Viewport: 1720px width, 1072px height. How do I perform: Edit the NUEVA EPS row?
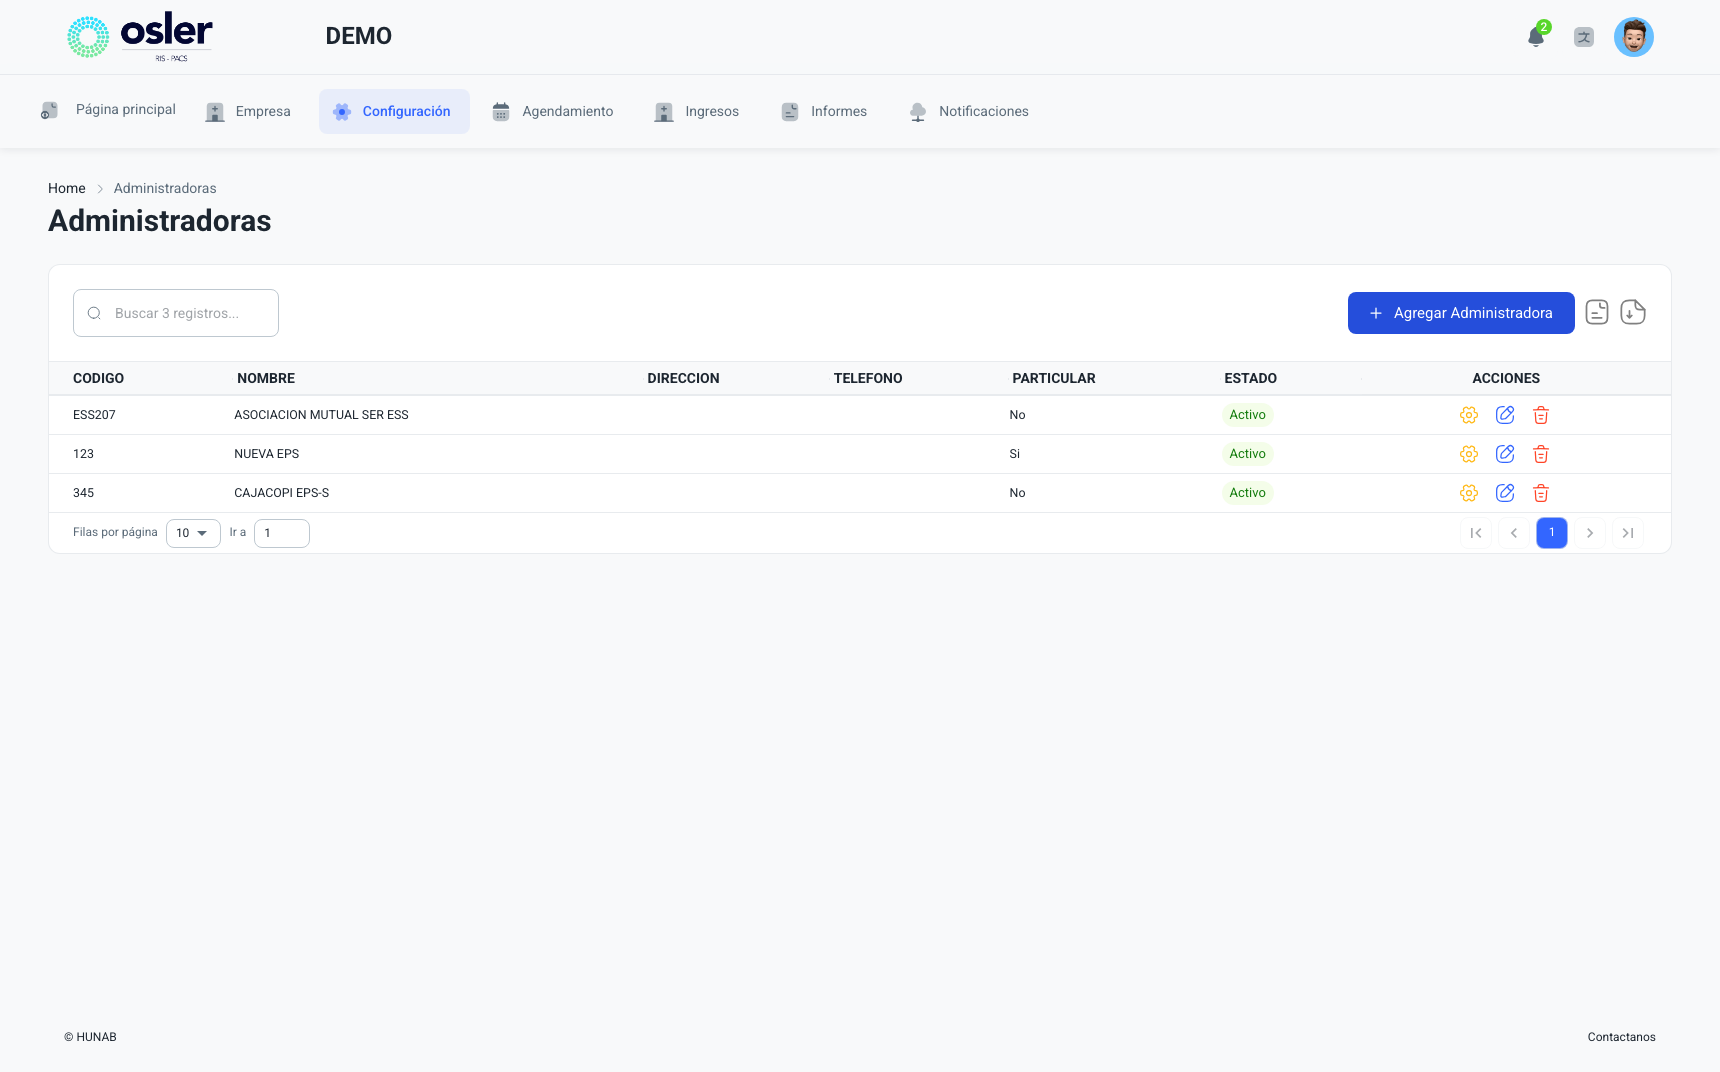[x=1505, y=454]
